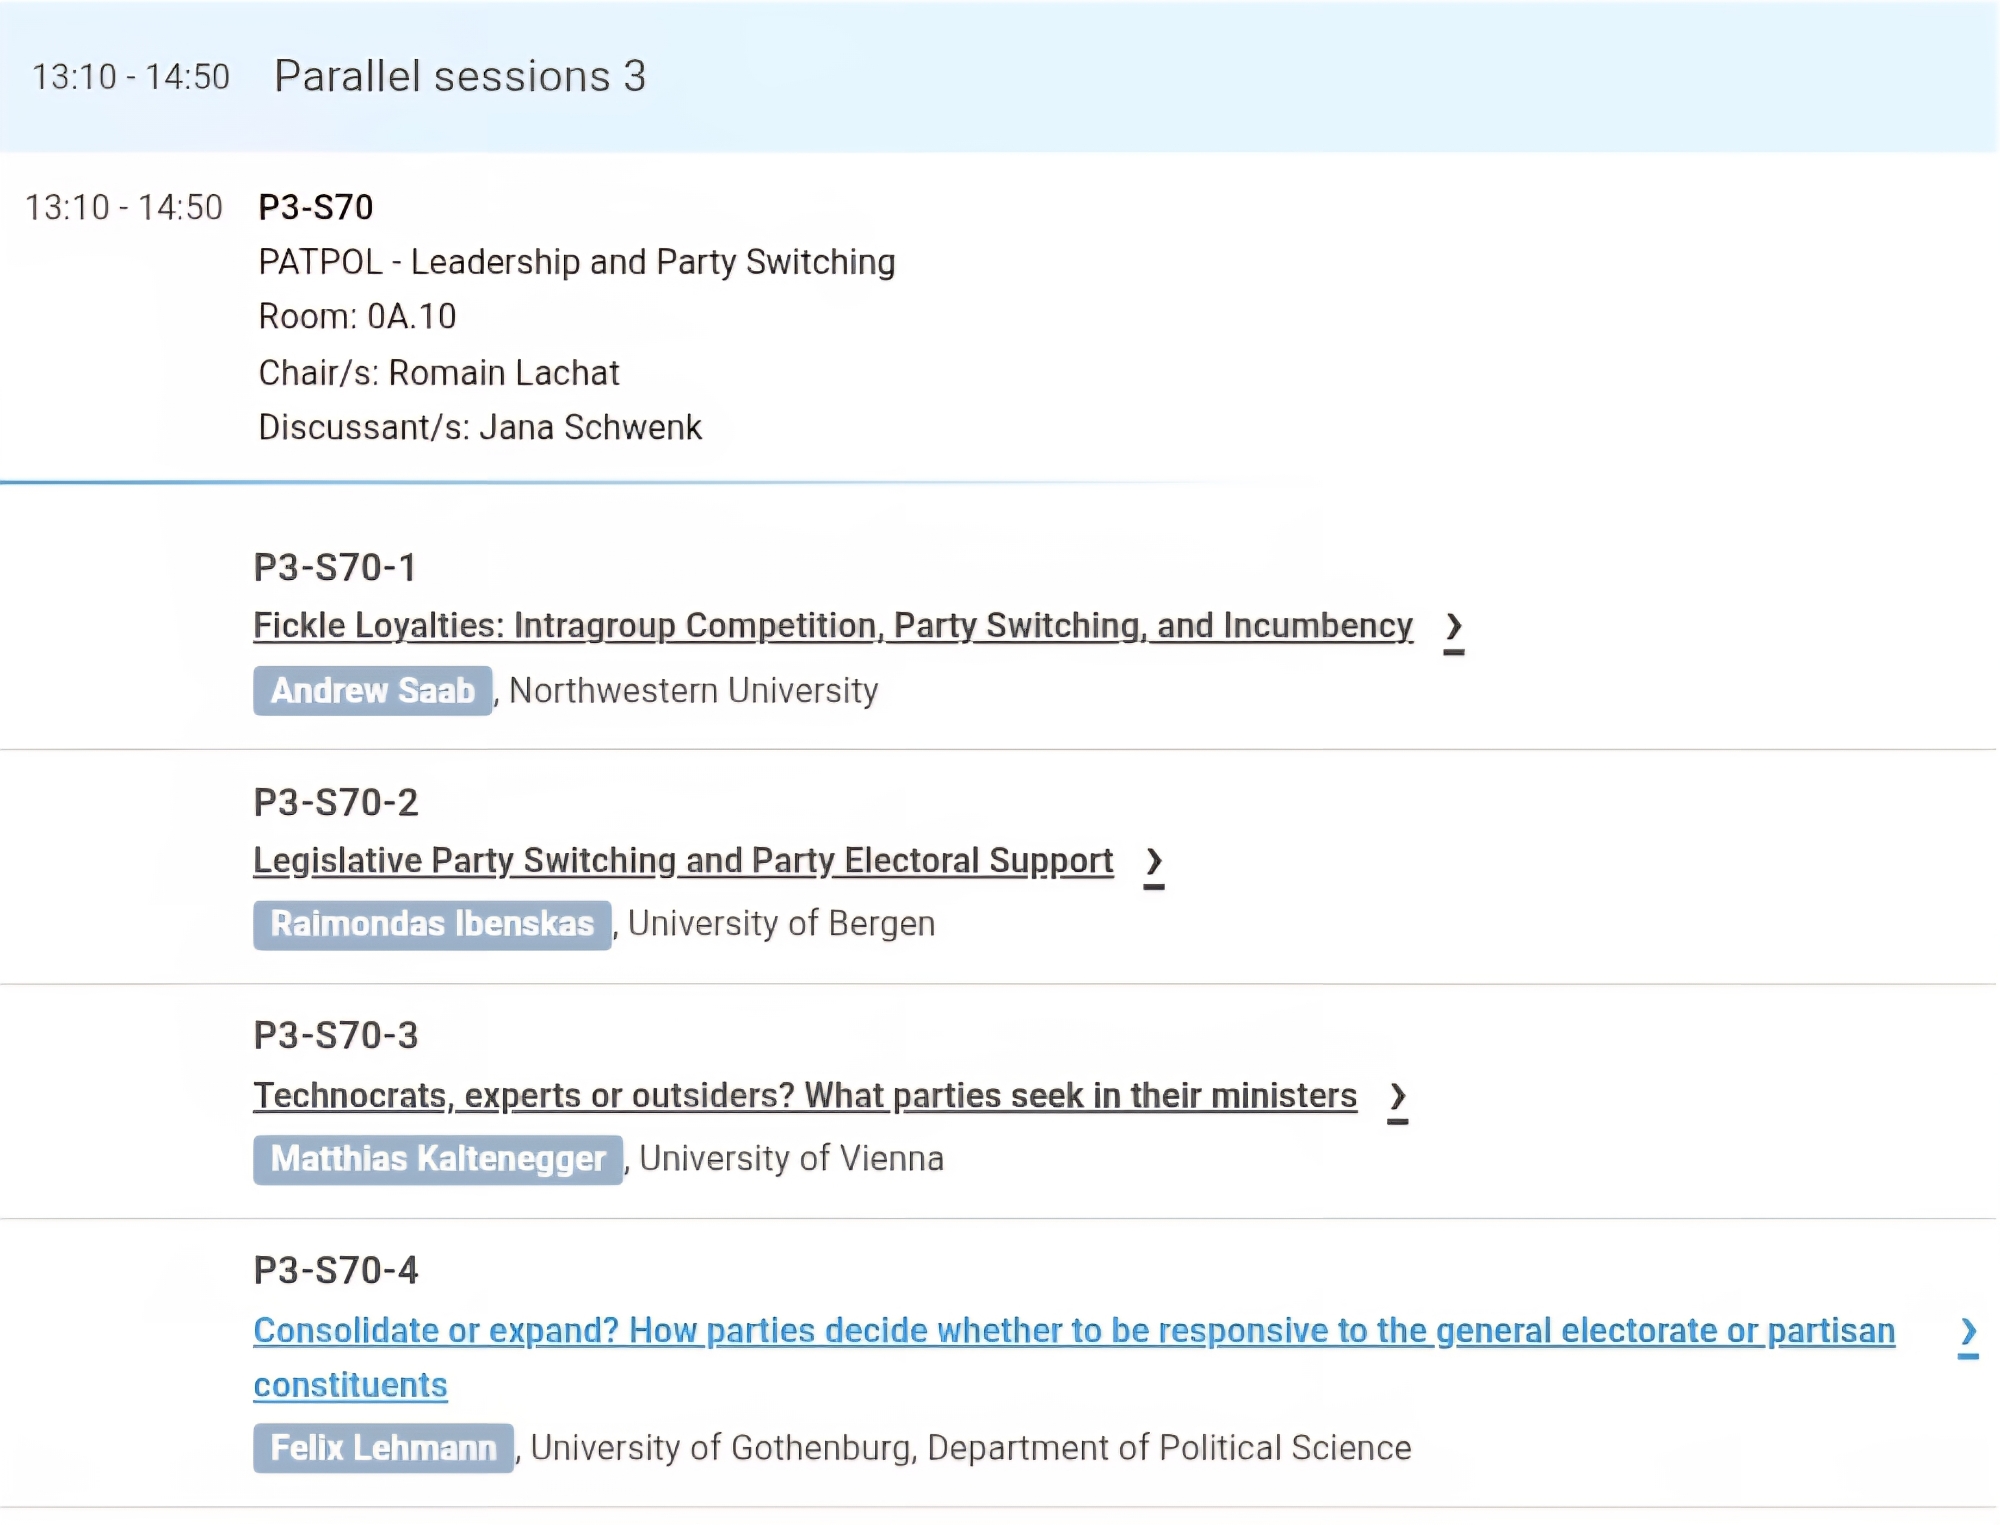Click the P3-S70-4 paper code label
The width and height of the screenshot is (2000, 1525).
pos(335,1271)
